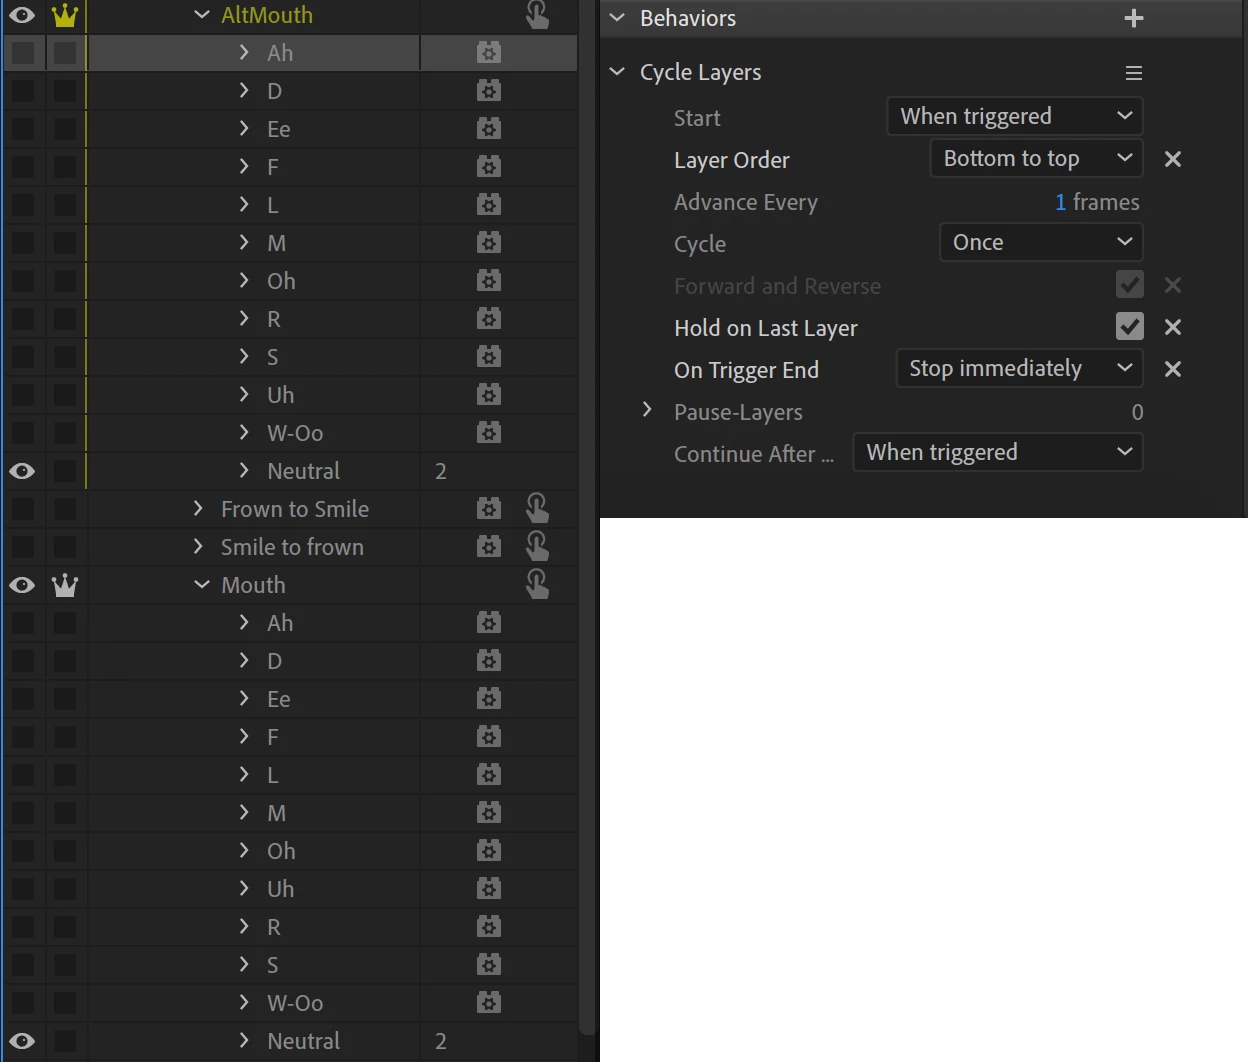Click the crown icon on AltMouth row

pyautogui.click(x=65, y=15)
